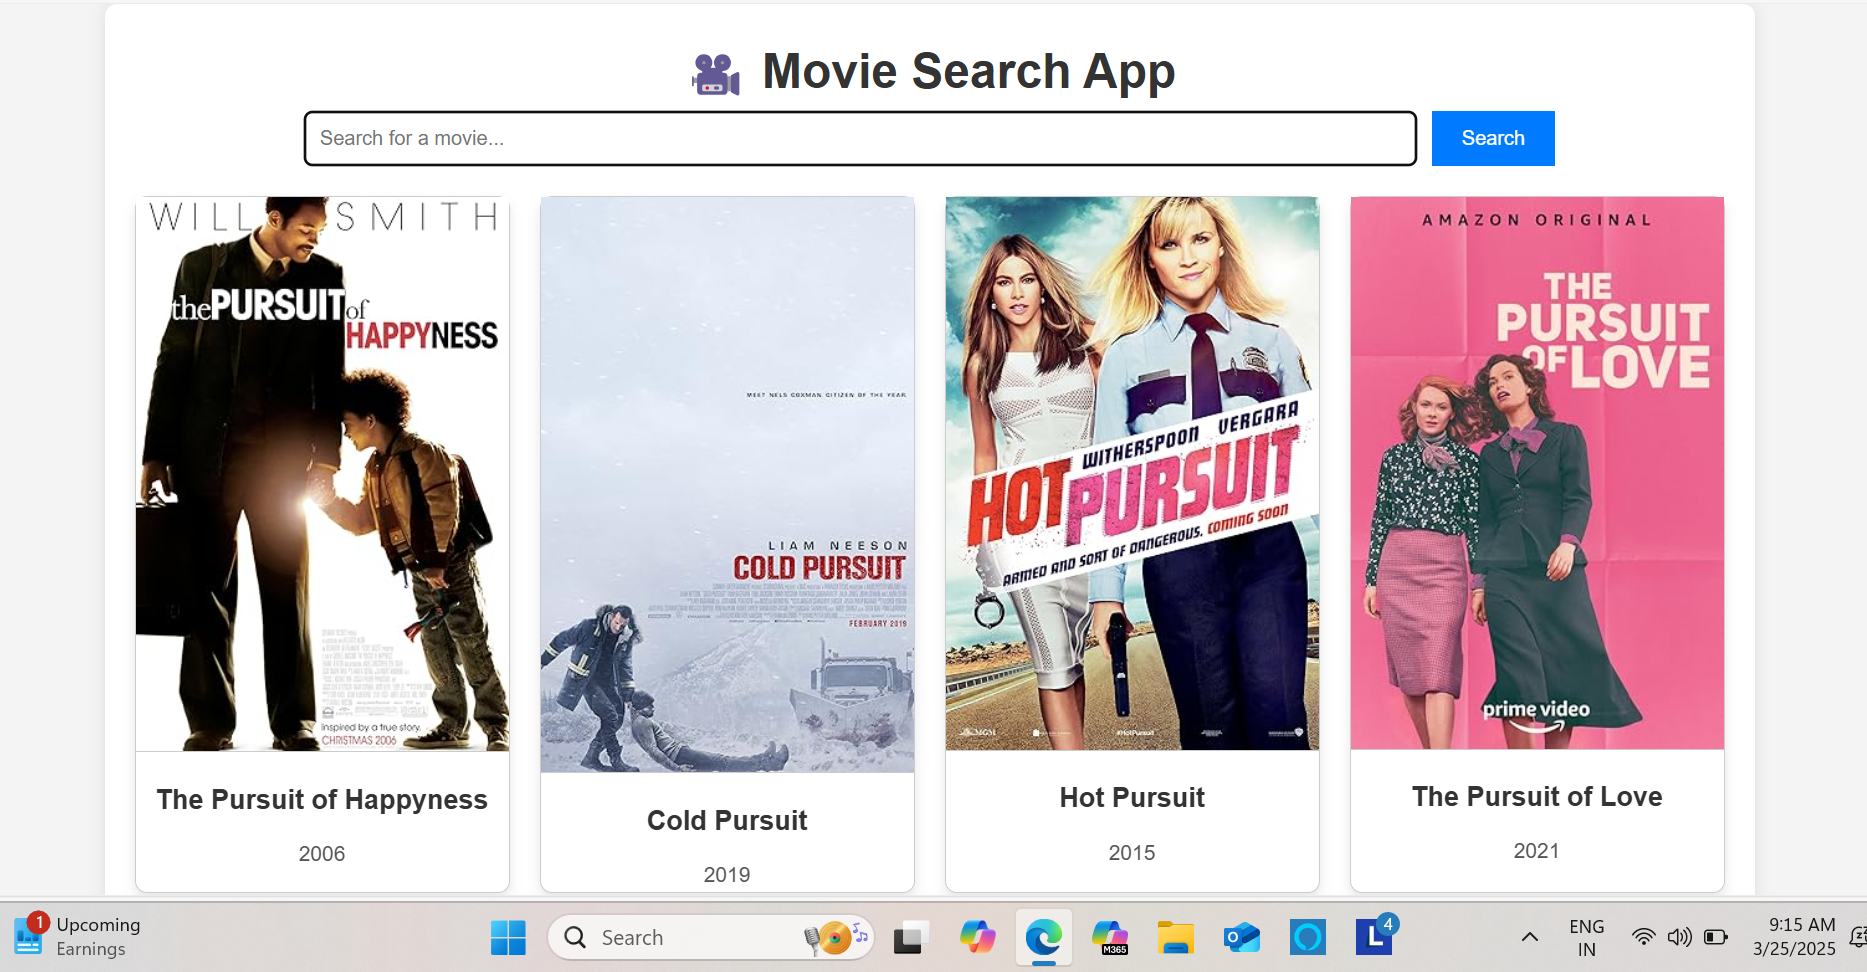Viewport: 1867px width, 972px height.
Task: Click the 'The Pursuit of Happyness' title text
Action: (322, 800)
